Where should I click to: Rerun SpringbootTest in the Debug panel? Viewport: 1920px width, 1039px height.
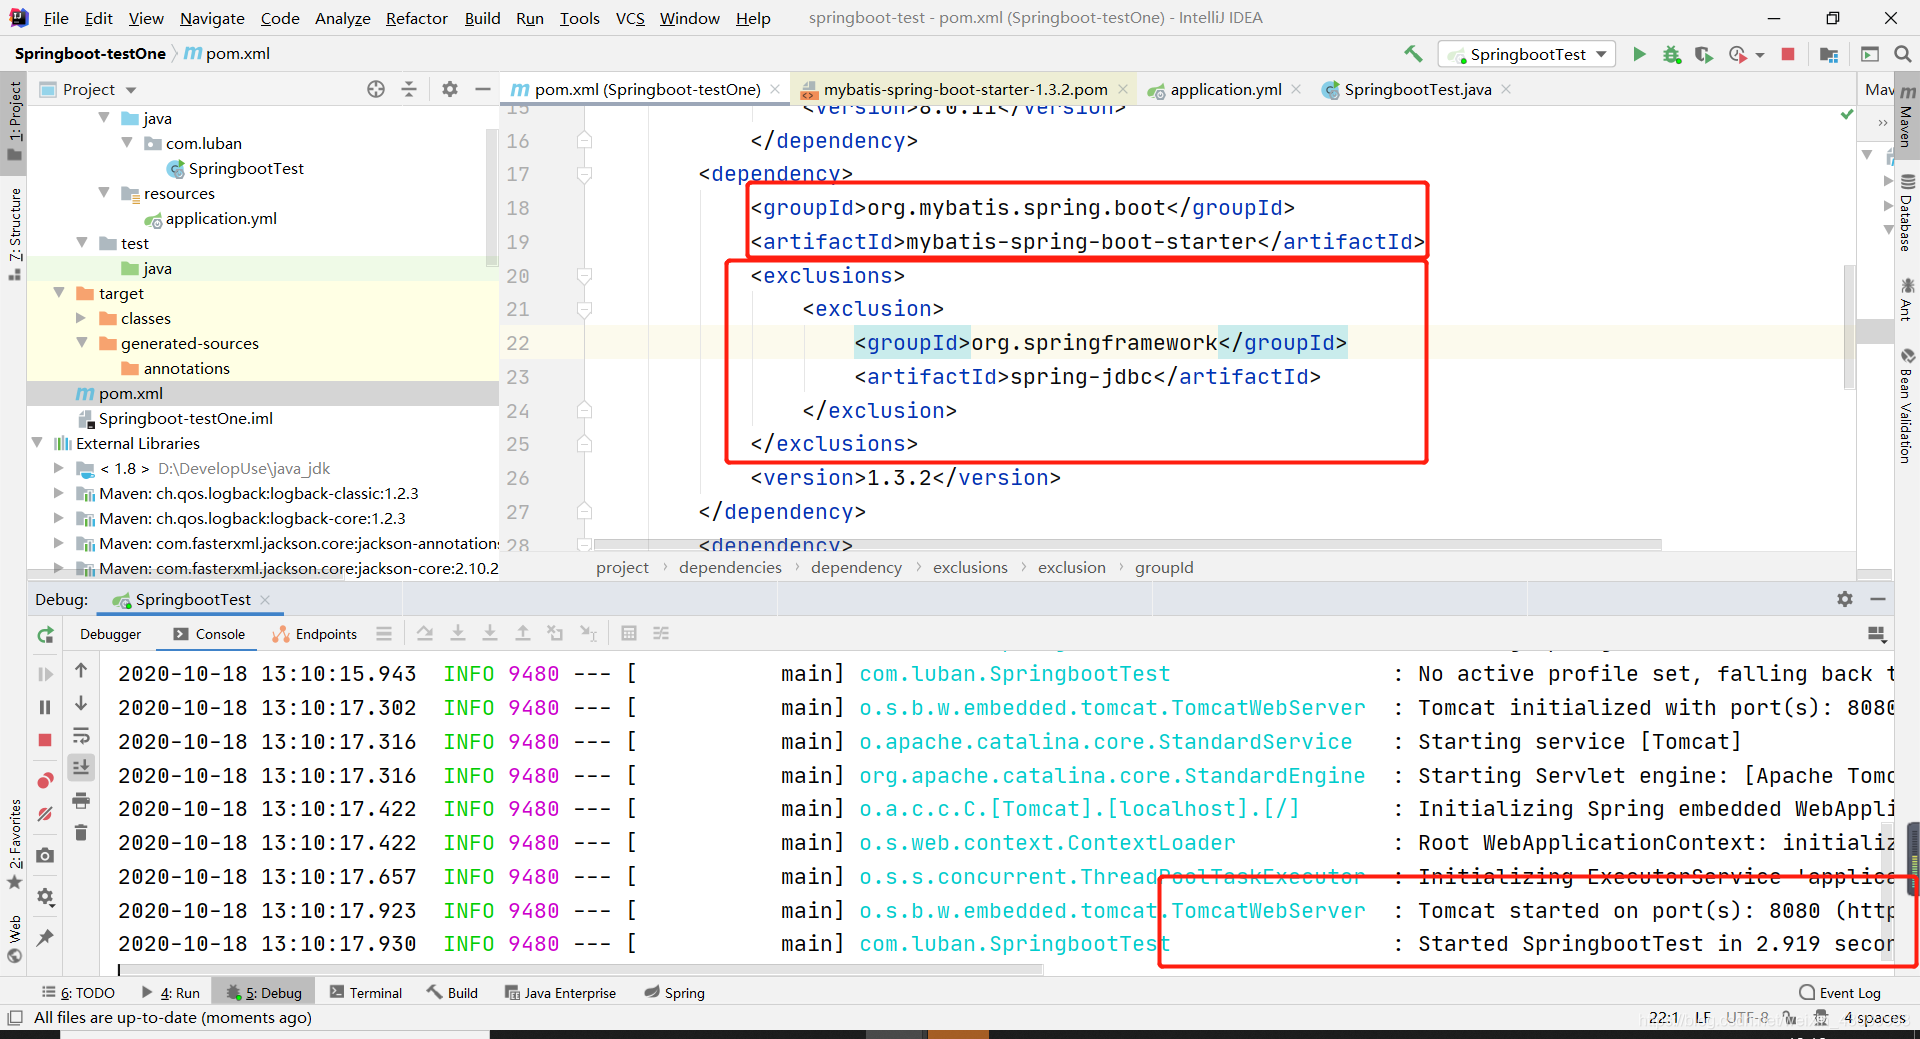pos(45,635)
